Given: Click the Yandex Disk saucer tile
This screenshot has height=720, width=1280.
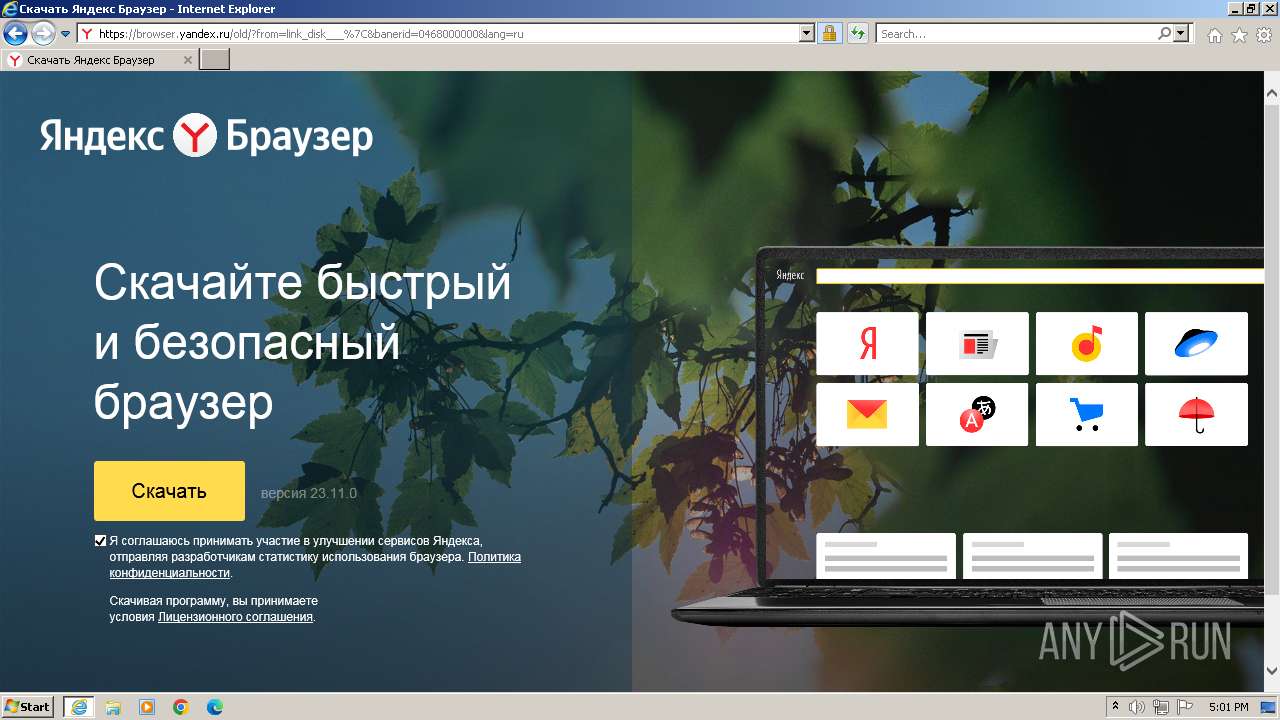Looking at the screenshot, I should pyautogui.click(x=1196, y=344).
